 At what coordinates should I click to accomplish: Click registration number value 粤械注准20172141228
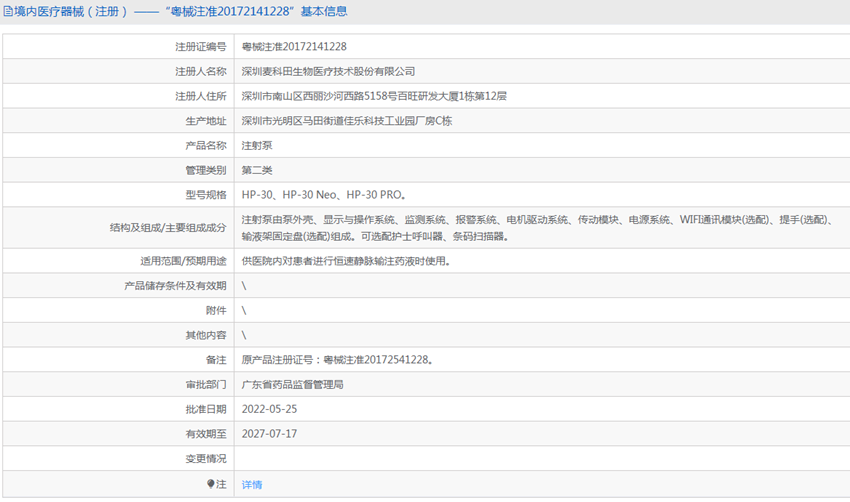[294, 46]
